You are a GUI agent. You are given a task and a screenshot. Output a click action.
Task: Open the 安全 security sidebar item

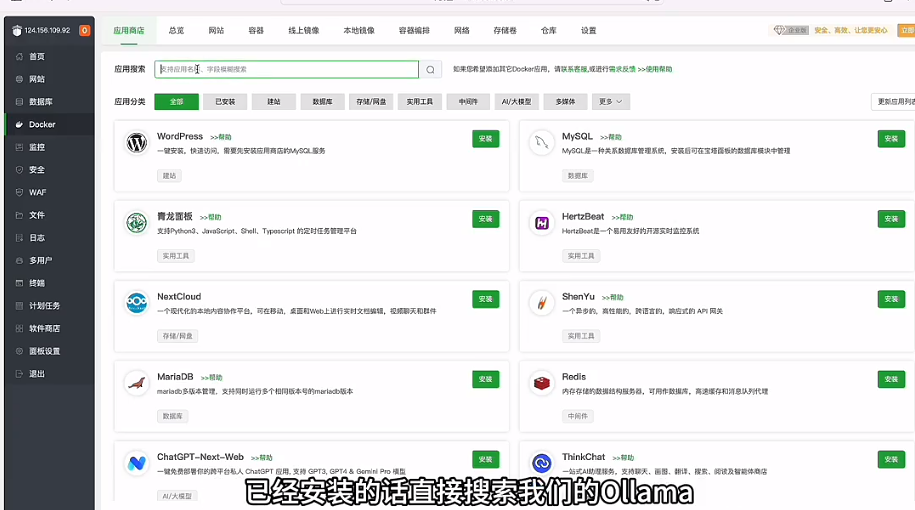pyautogui.click(x=49, y=170)
